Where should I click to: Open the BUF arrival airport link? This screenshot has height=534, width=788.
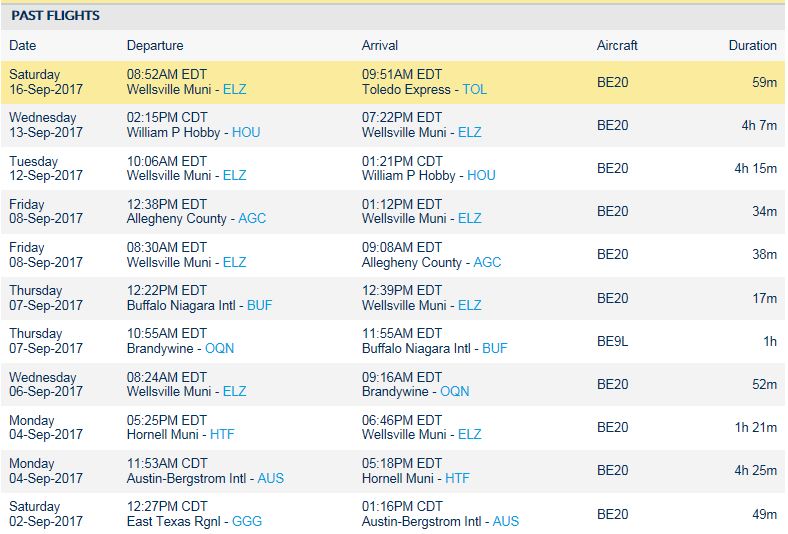tap(495, 348)
